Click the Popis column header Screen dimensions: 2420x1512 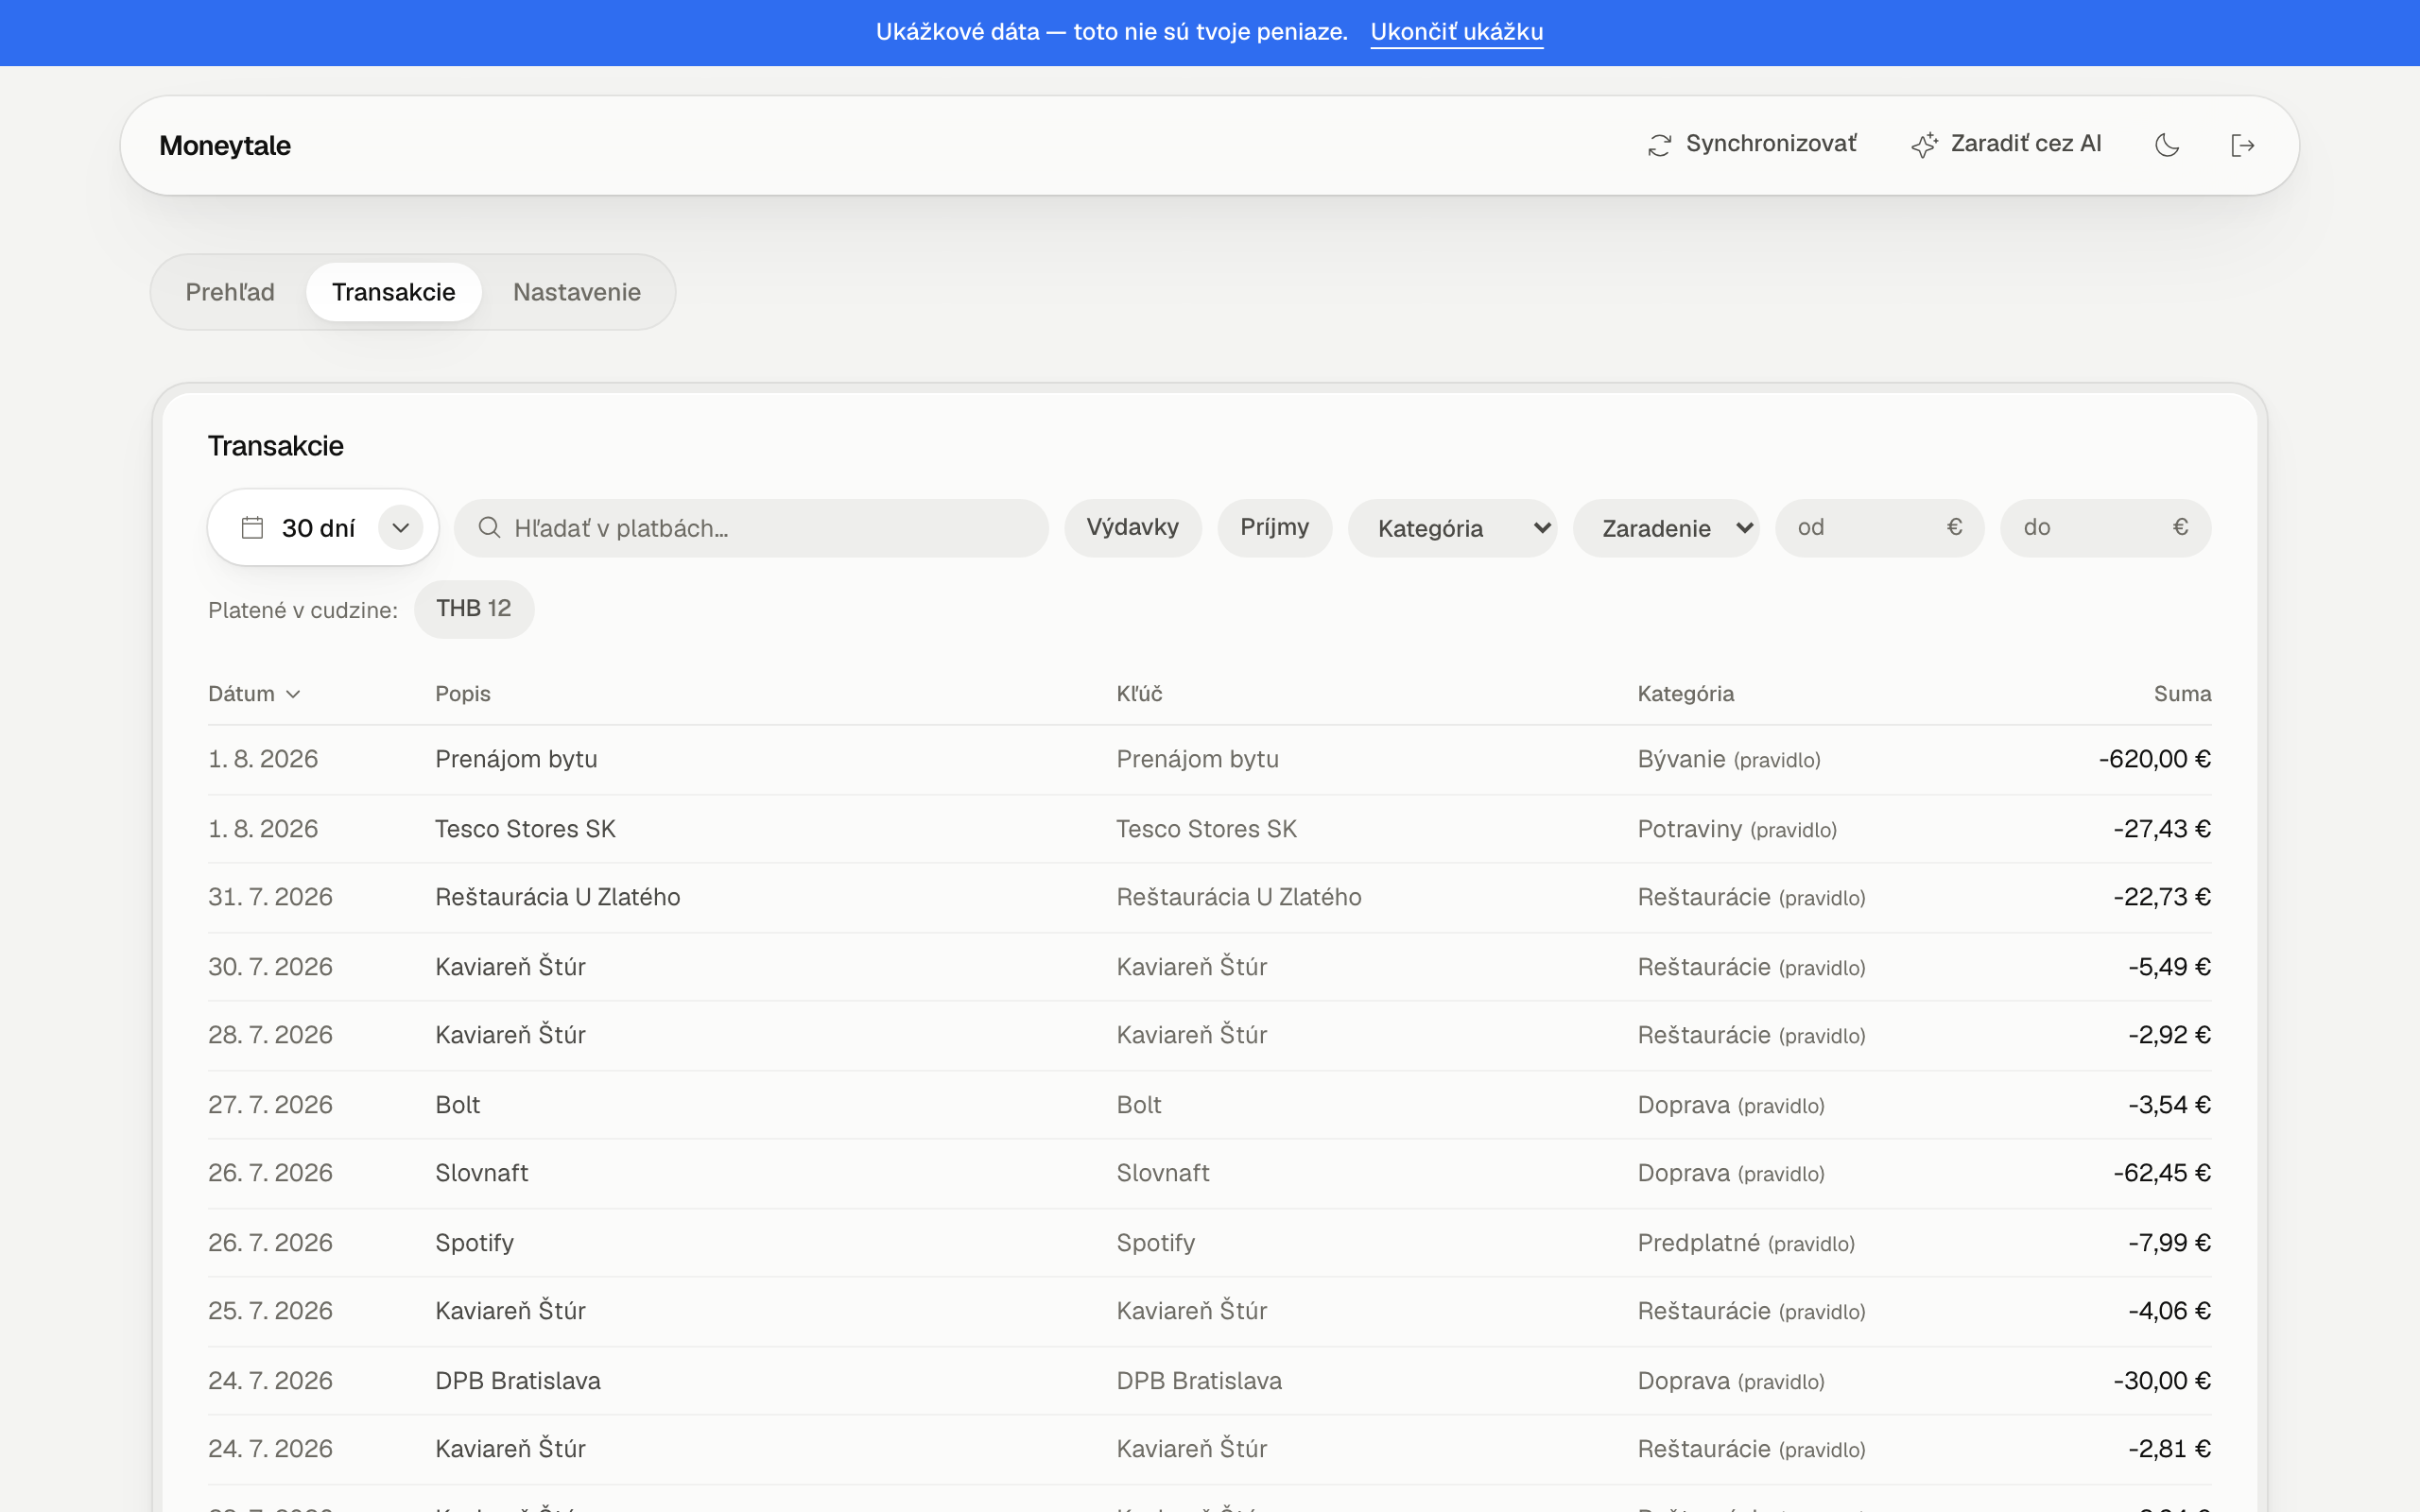tap(463, 694)
